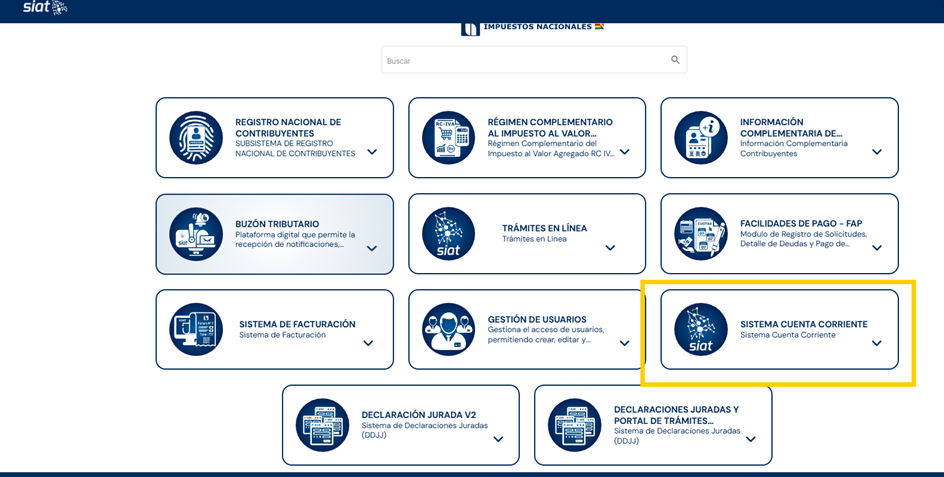The height and width of the screenshot is (477, 944).
Task: Click the Trámites en Línea siat icon
Action: click(x=449, y=234)
